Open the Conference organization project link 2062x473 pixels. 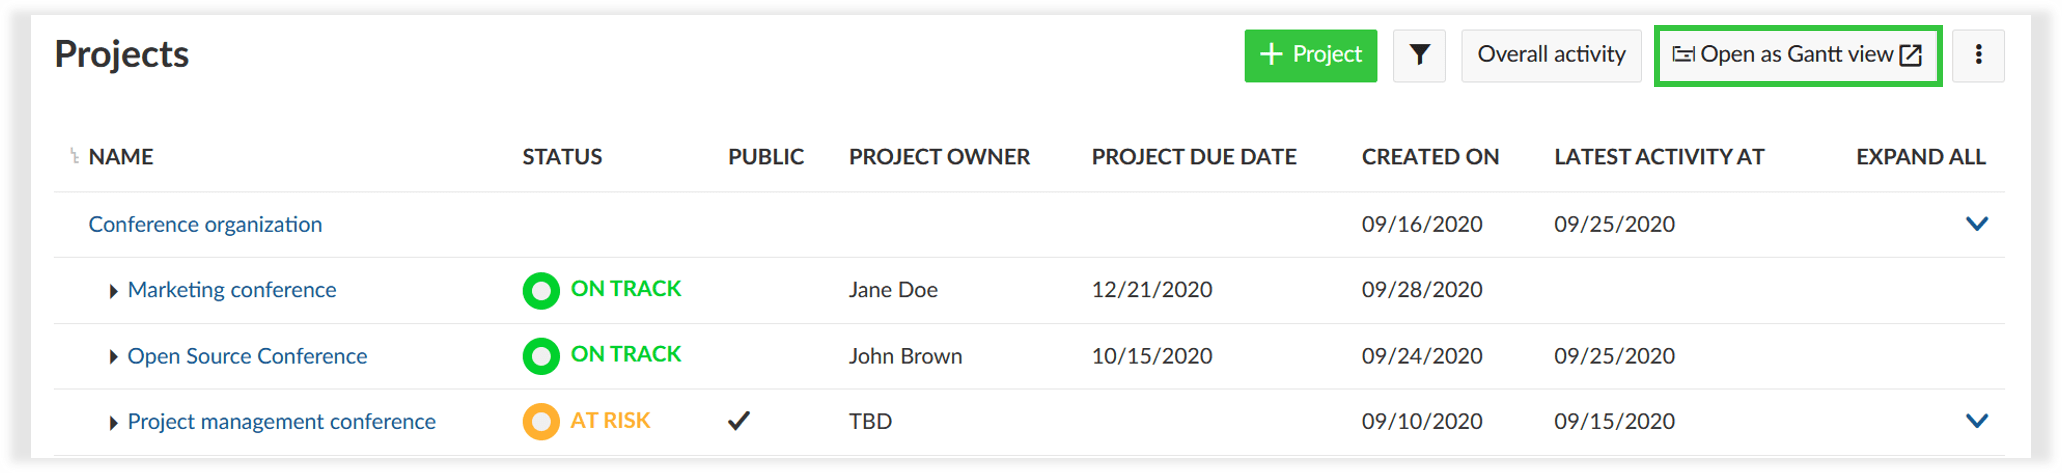point(205,224)
